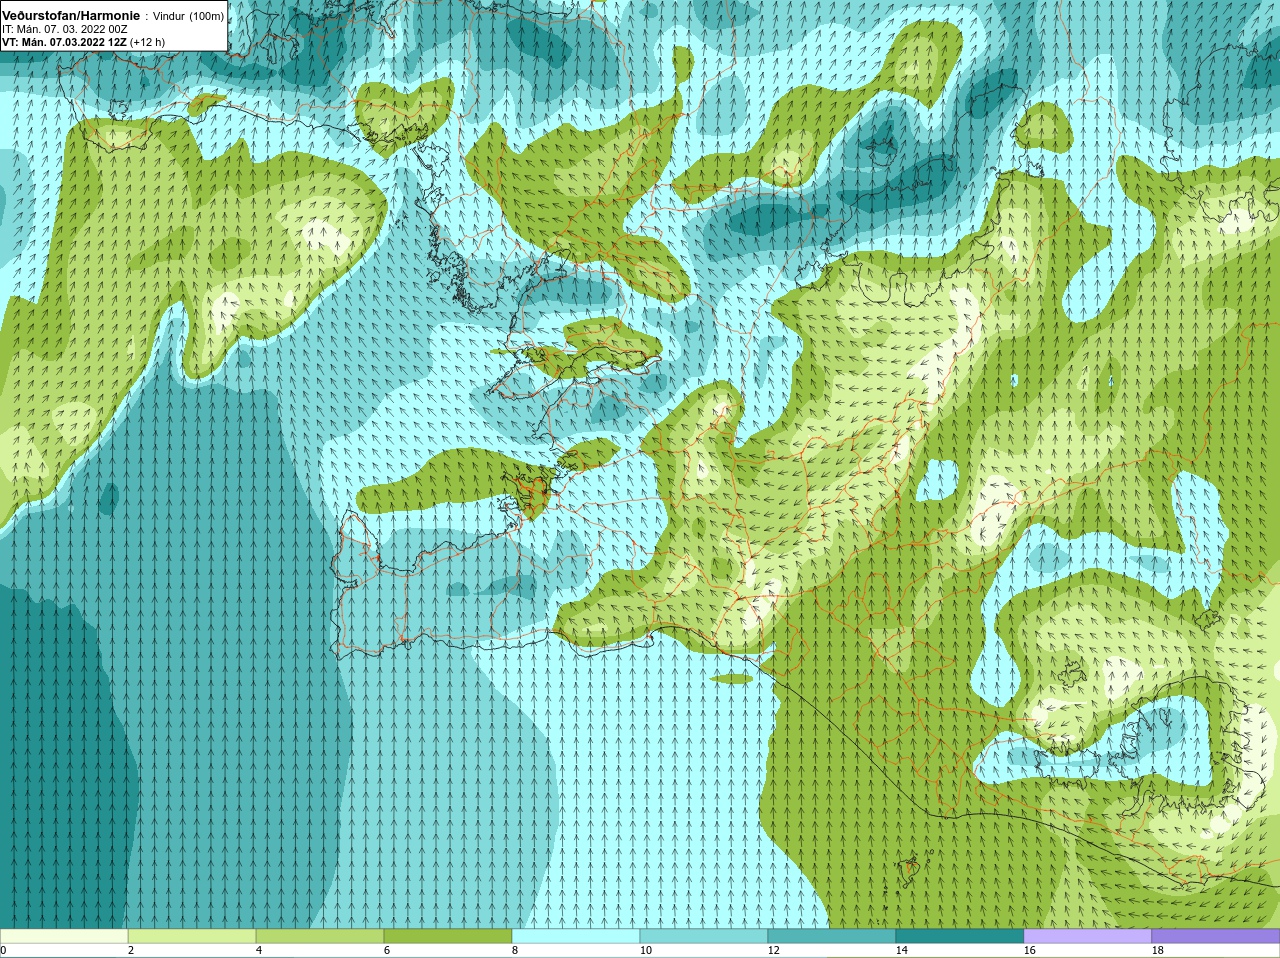Click the legend value 18

[x=1158, y=950]
